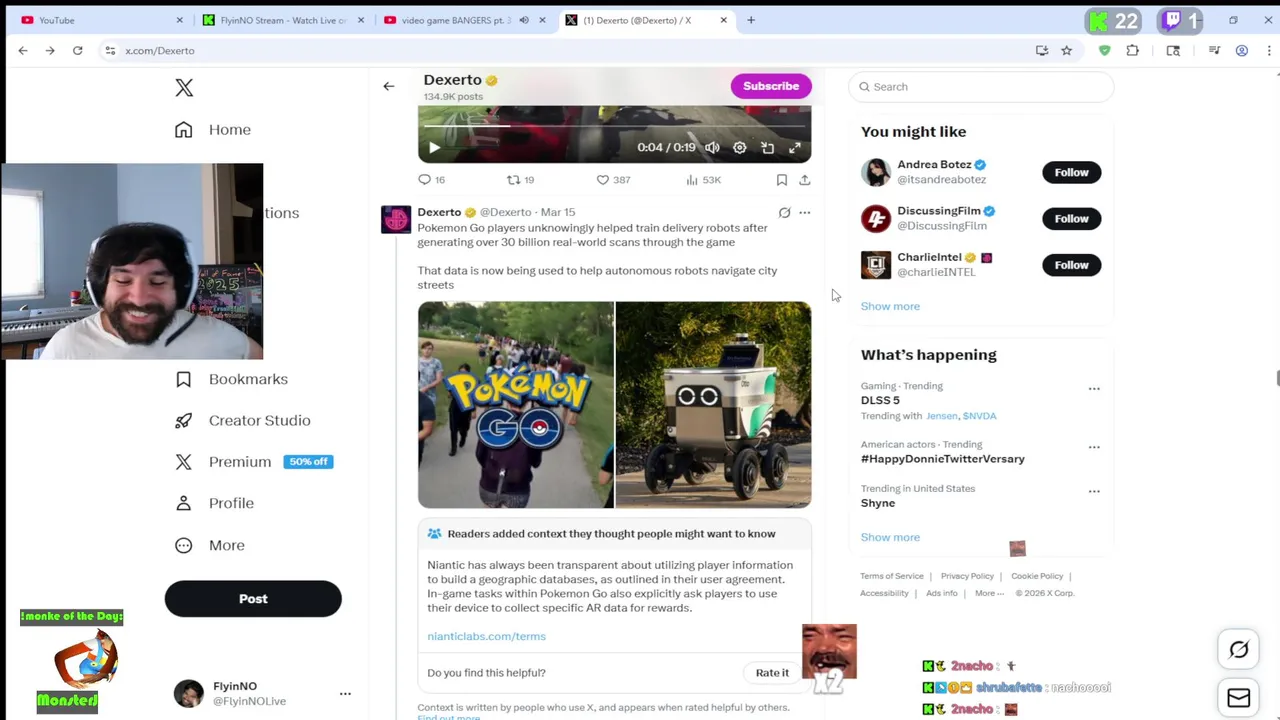Click the black Post button
The image size is (1280, 720).
[253, 599]
